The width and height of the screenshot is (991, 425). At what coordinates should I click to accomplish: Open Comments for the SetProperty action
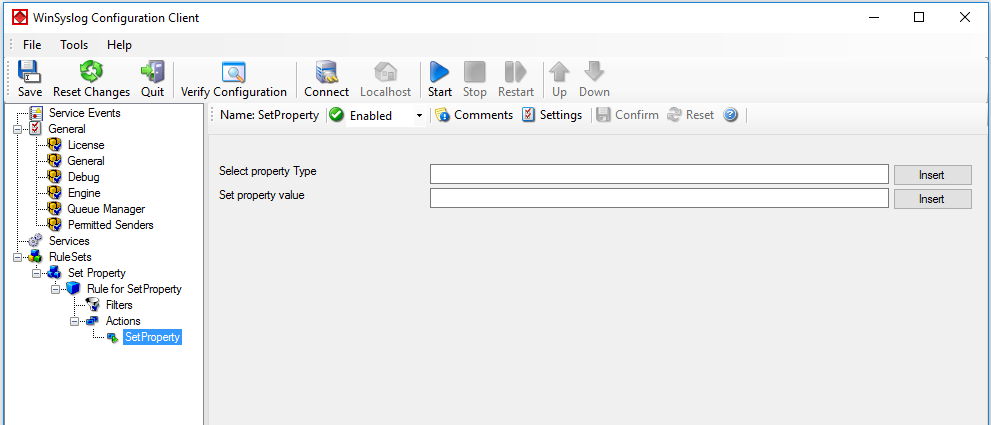pos(475,115)
